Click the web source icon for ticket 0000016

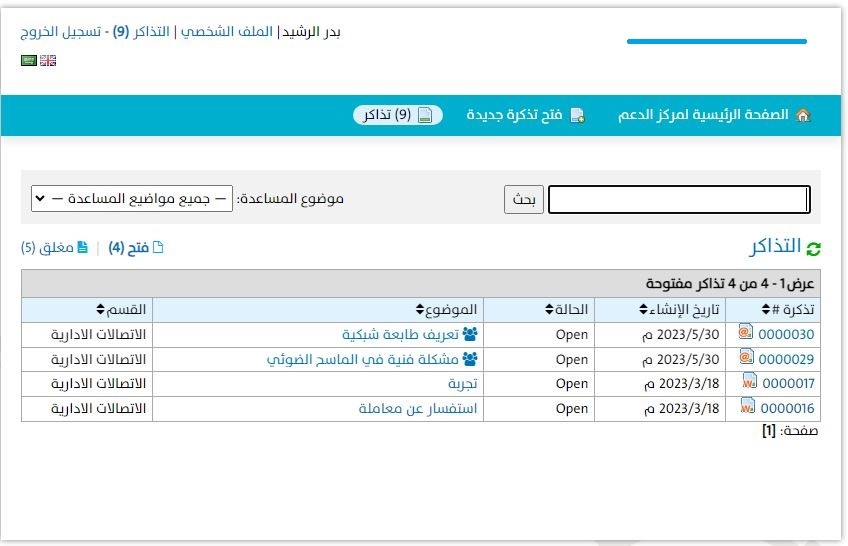coord(747,405)
